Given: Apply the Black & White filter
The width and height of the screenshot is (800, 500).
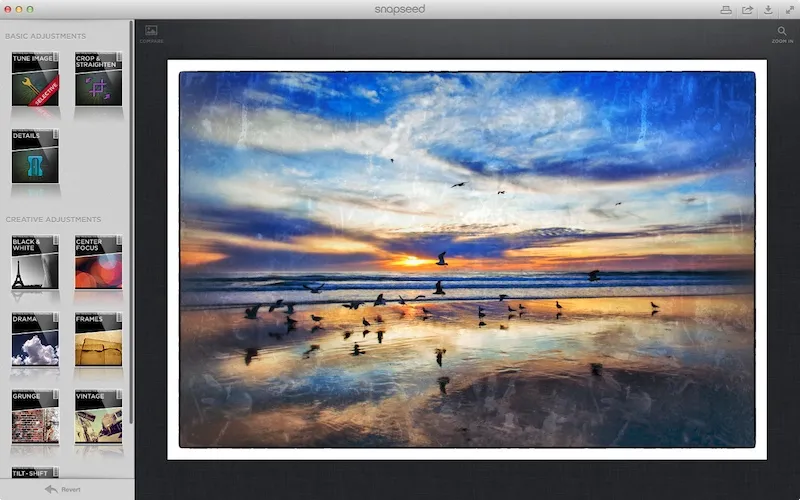Looking at the screenshot, I should pos(35,262).
